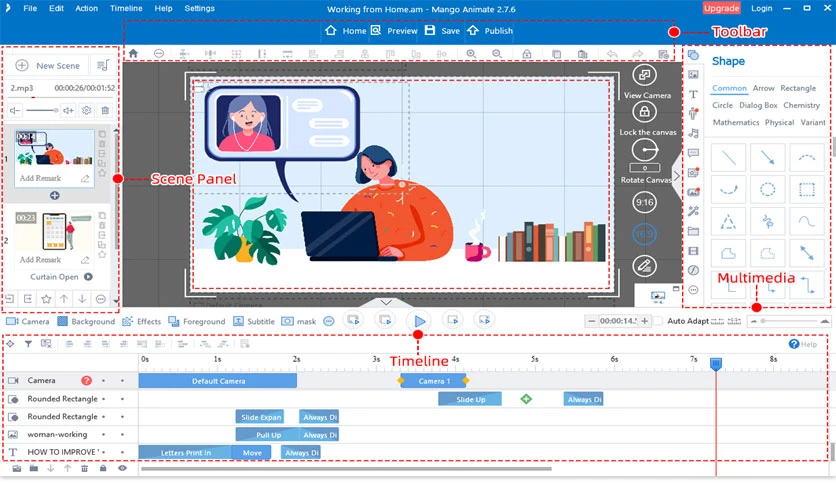This screenshot has width=836, height=484.
Task: Open the File menu
Action: (30, 8)
